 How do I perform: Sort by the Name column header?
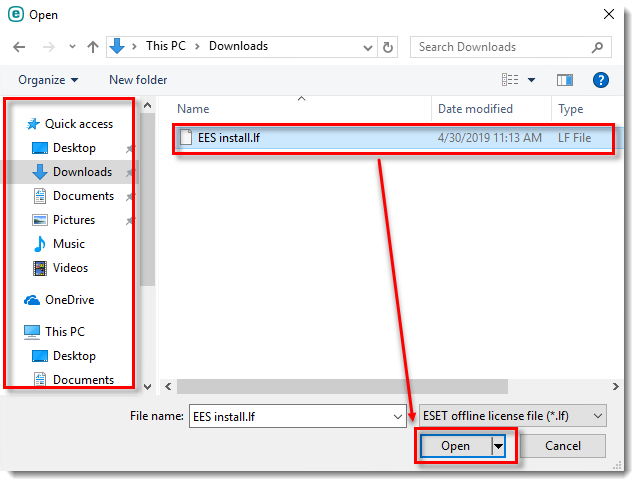[193, 109]
